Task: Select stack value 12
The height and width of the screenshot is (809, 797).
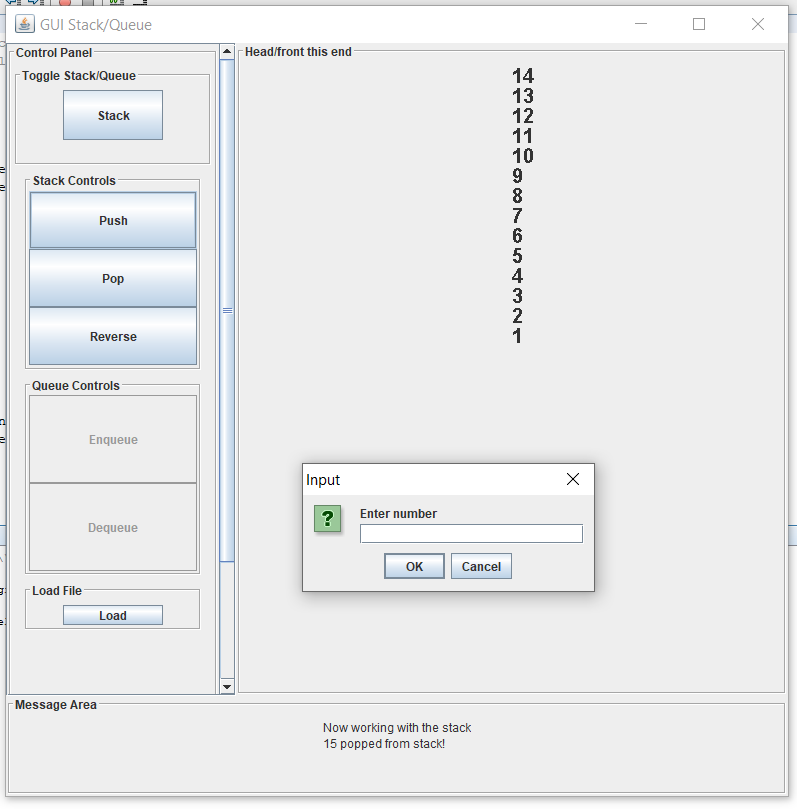Action: point(523,116)
